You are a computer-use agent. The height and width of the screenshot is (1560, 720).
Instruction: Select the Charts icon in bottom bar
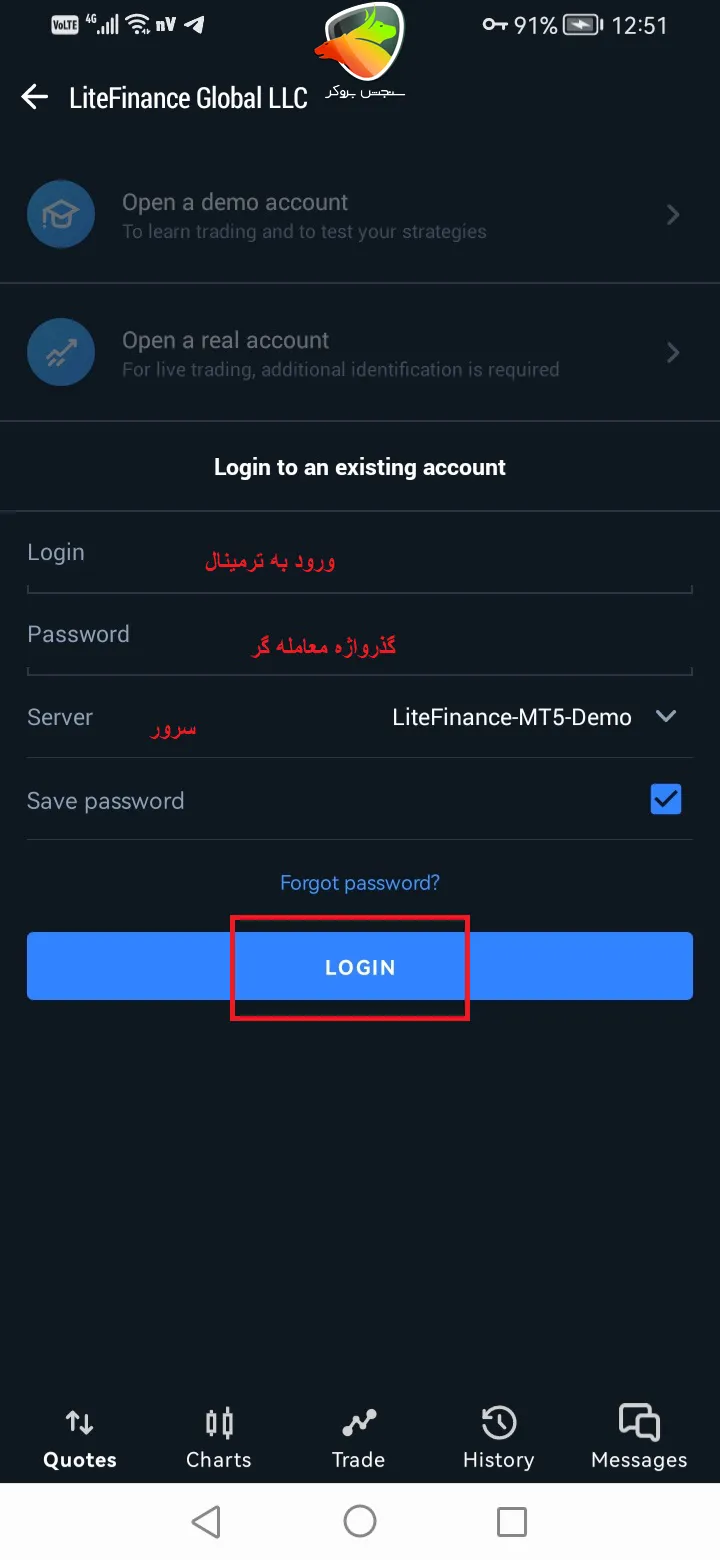pos(218,1421)
